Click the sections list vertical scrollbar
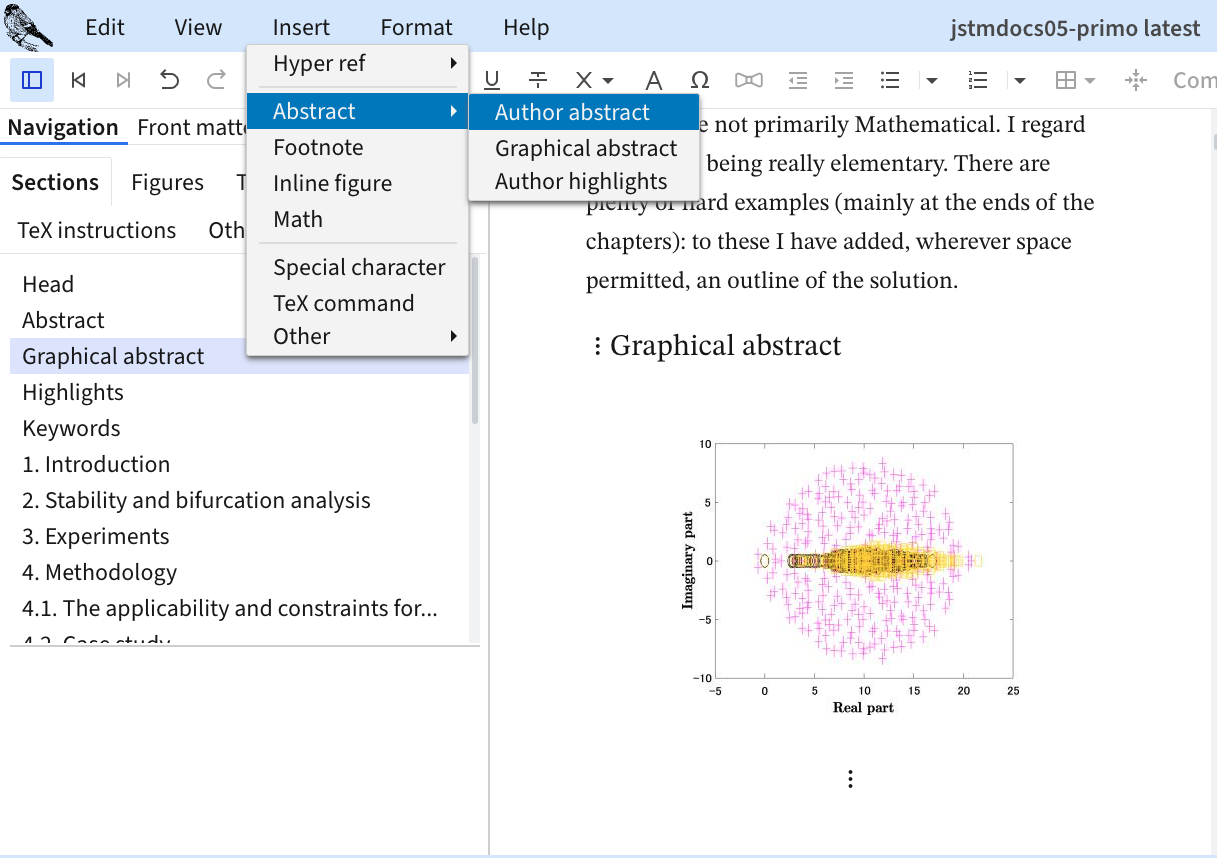The height and width of the screenshot is (858, 1217). coord(475,340)
